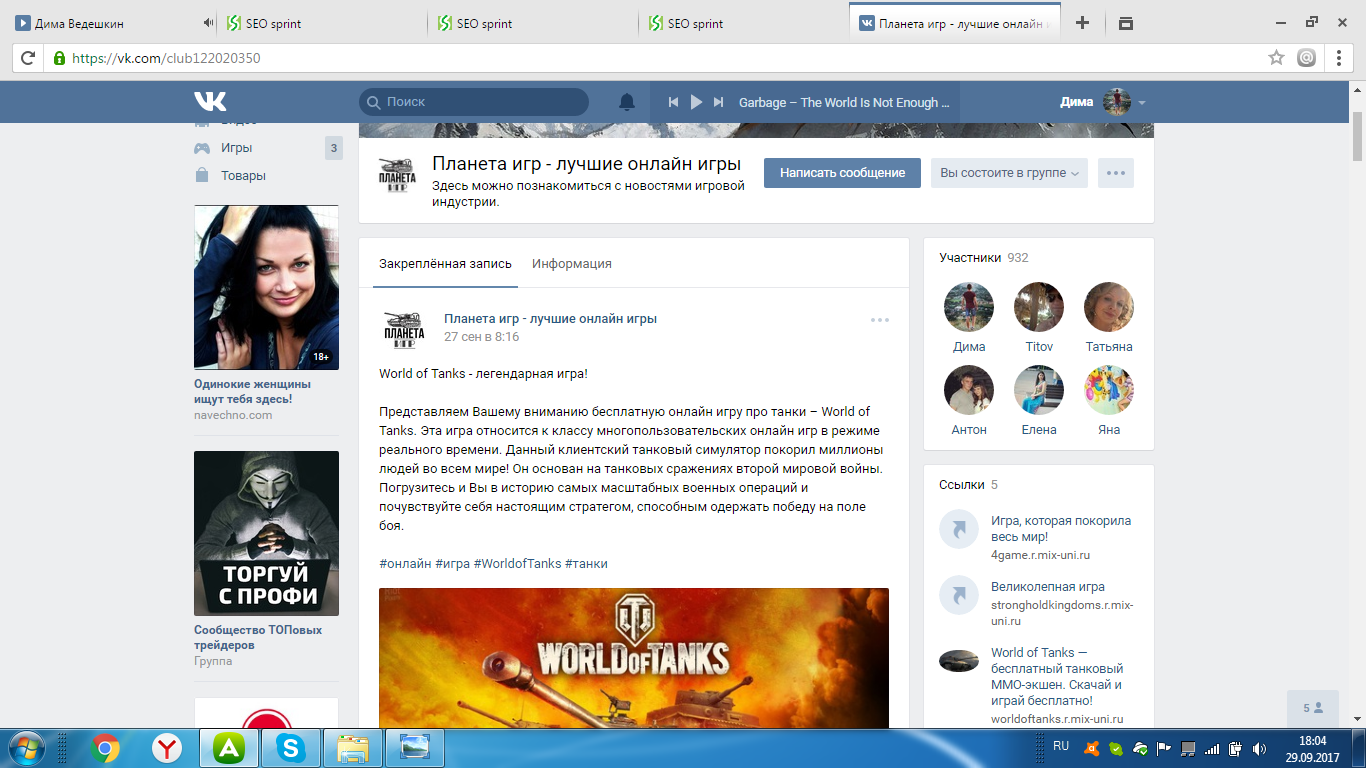Screen dimensions: 1366x768
Task: Open the Chrome three-dots menu
Action: coord(1339,58)
